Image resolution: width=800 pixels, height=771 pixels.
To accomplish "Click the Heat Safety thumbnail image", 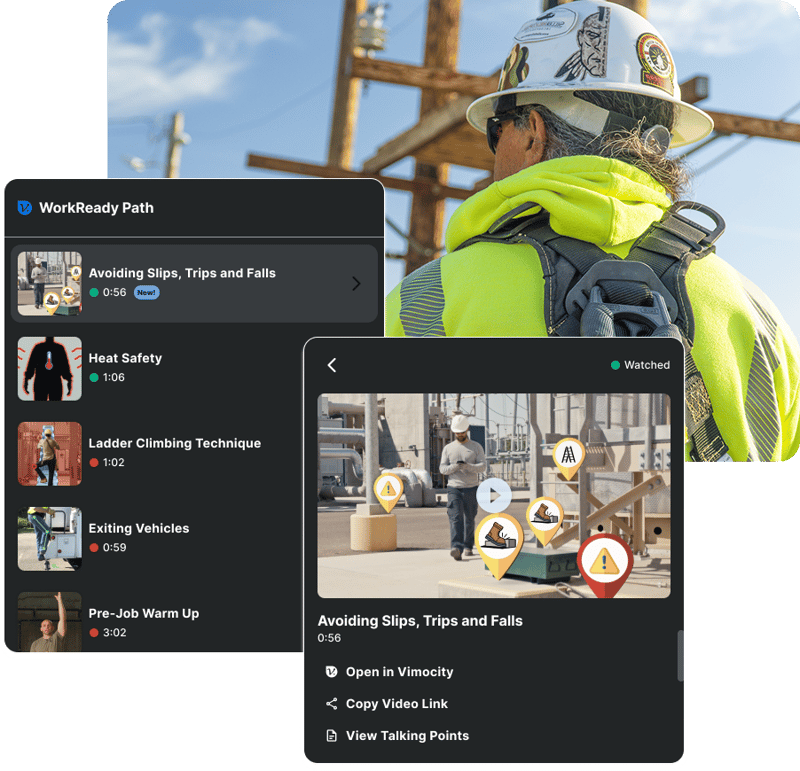I will point(50,368).
